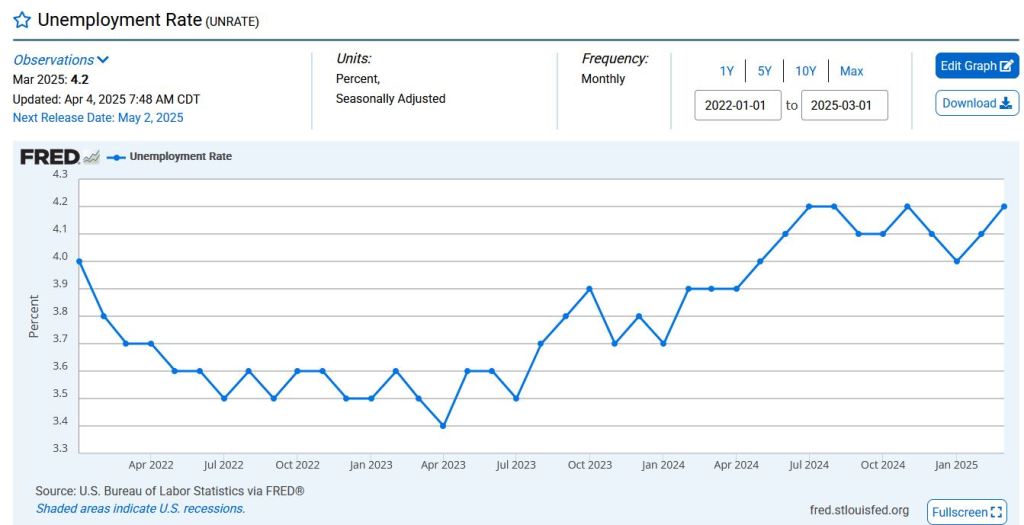
Task: Open the Next Release Date link
Action: click(98, 117)
